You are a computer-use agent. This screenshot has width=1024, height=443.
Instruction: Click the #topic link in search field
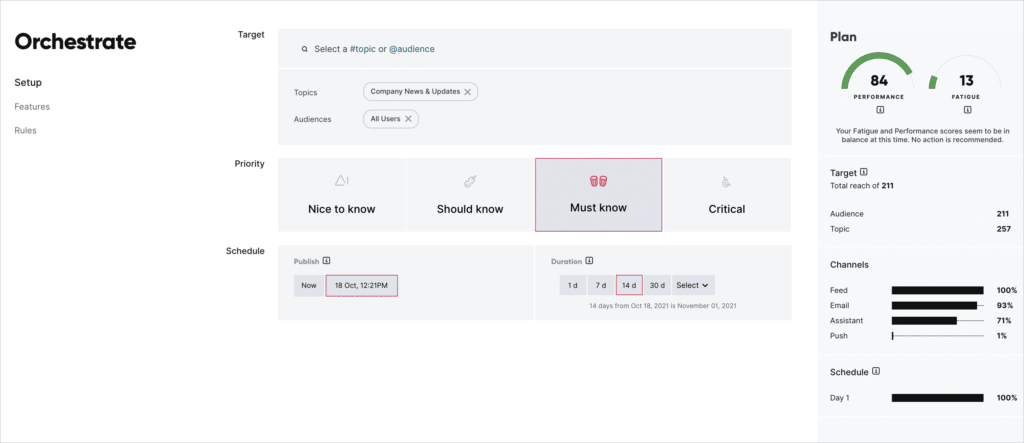362,49
